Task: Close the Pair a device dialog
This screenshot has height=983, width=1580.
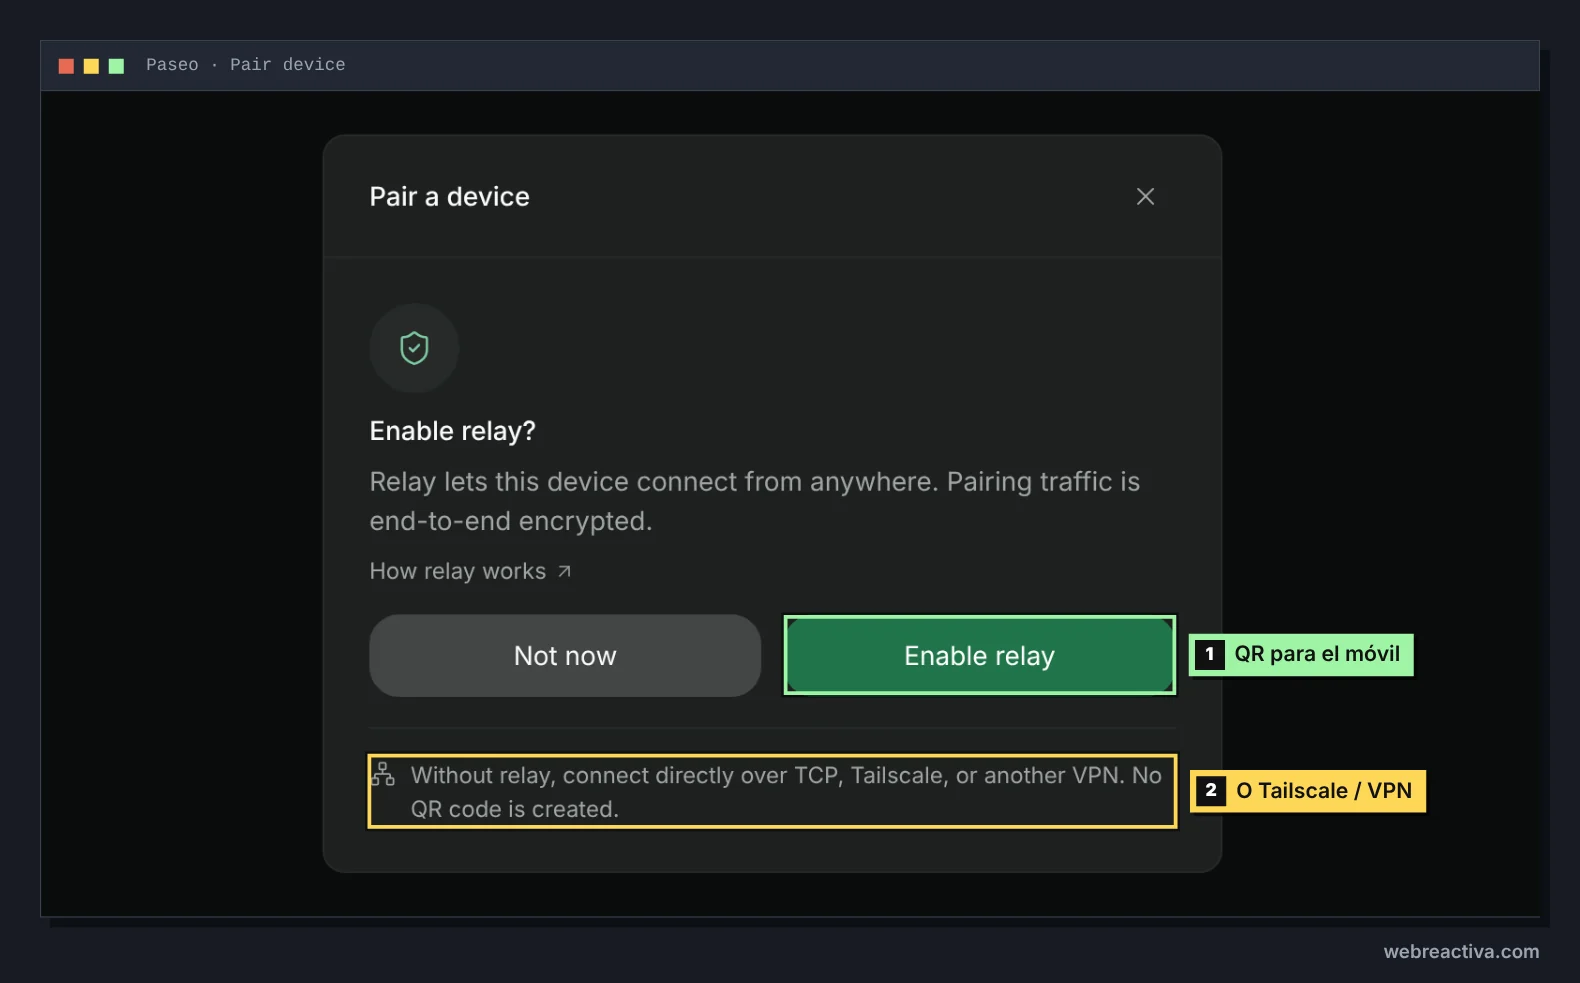Action: (x=1145, y=197)
